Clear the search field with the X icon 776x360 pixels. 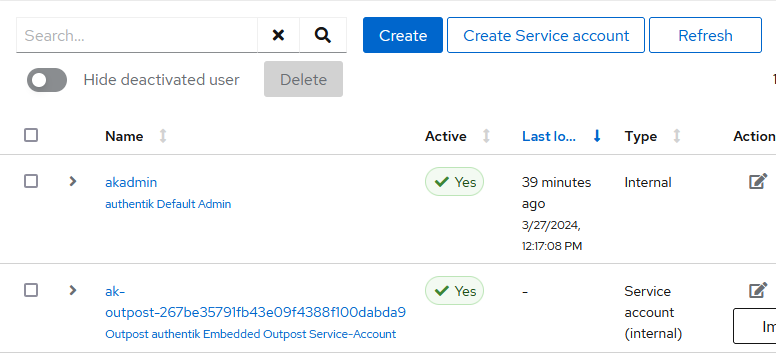(278, 35)
